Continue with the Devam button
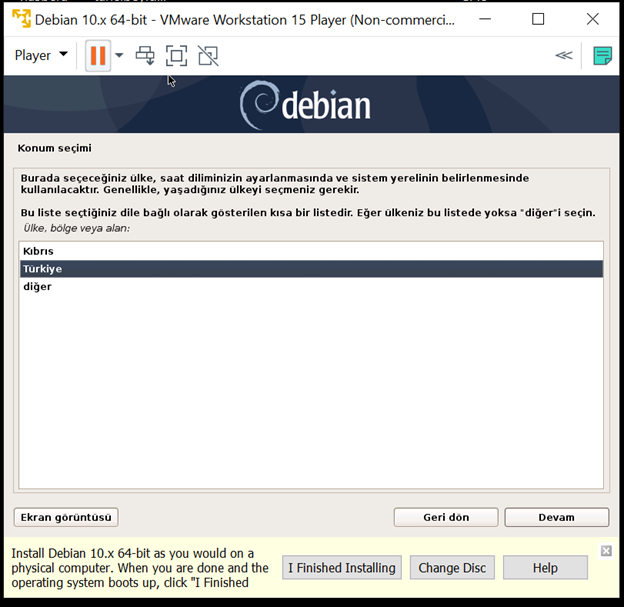The width and height of the screenshot is (624, 607). (556, 517)
